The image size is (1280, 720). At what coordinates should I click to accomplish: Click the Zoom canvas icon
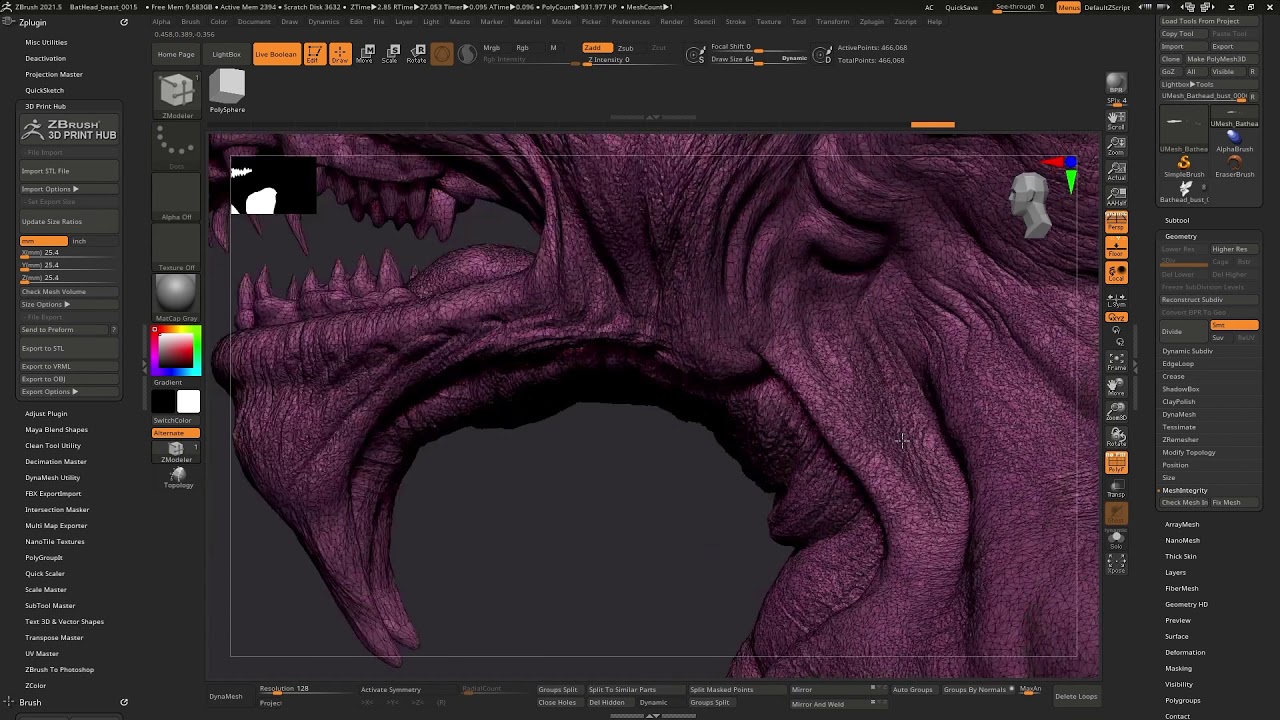[1116, 146]
